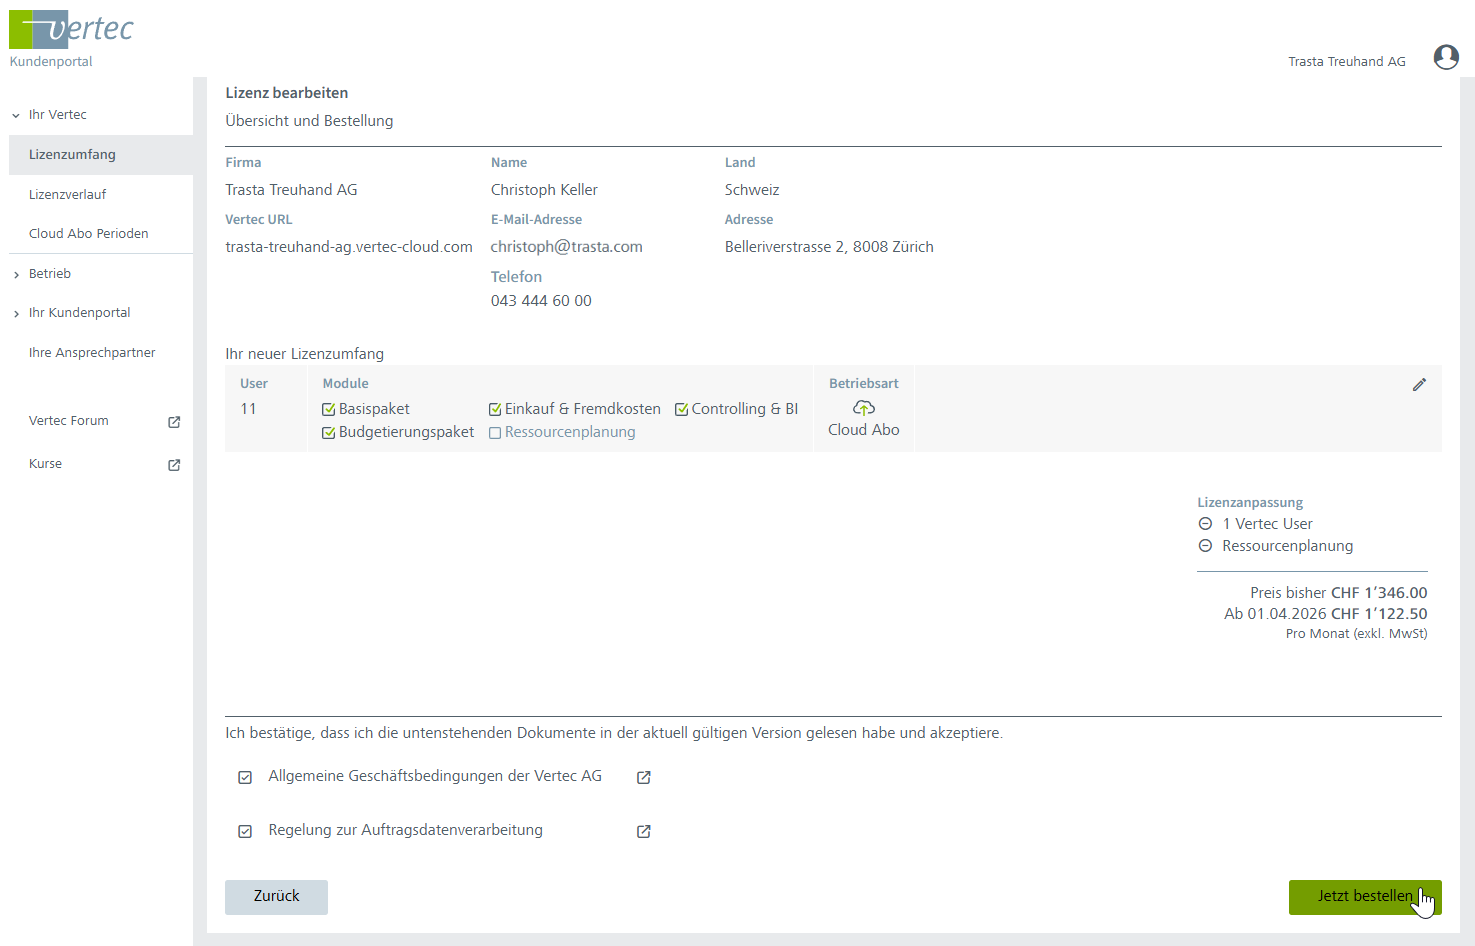Screen dimensions: 1475x946
Task: Enable the Ressourcenplanung module checkbox
Action: pos(495,433)
